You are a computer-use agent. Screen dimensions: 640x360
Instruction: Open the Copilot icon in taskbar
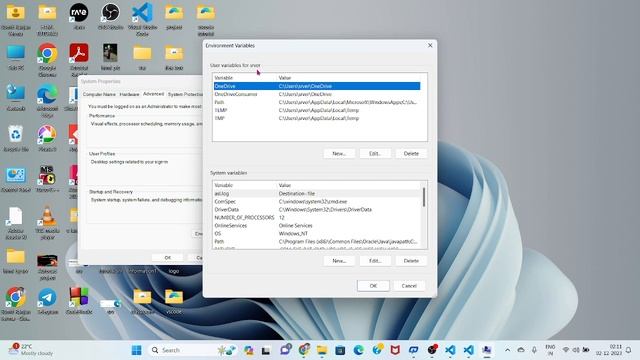click(x=249, y=350)
